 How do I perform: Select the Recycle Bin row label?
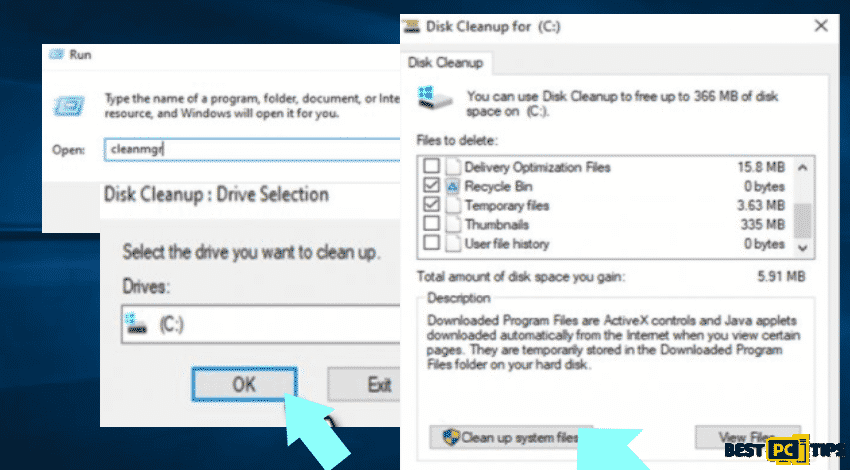(498, 186)
